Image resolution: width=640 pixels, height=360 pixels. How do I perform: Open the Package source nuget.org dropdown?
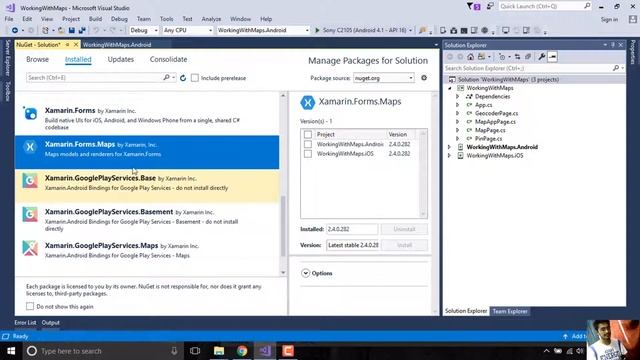click(384, 78)
